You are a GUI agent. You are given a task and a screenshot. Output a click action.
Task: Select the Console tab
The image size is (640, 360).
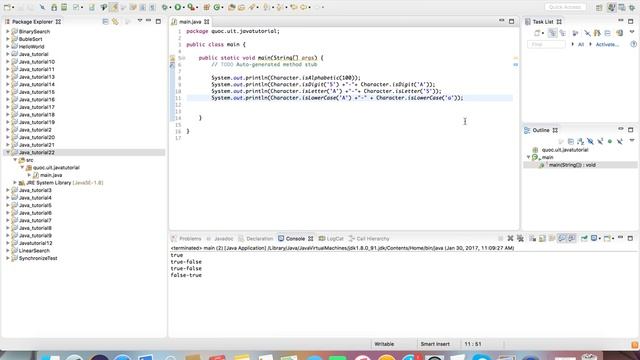tap(296, 239)
